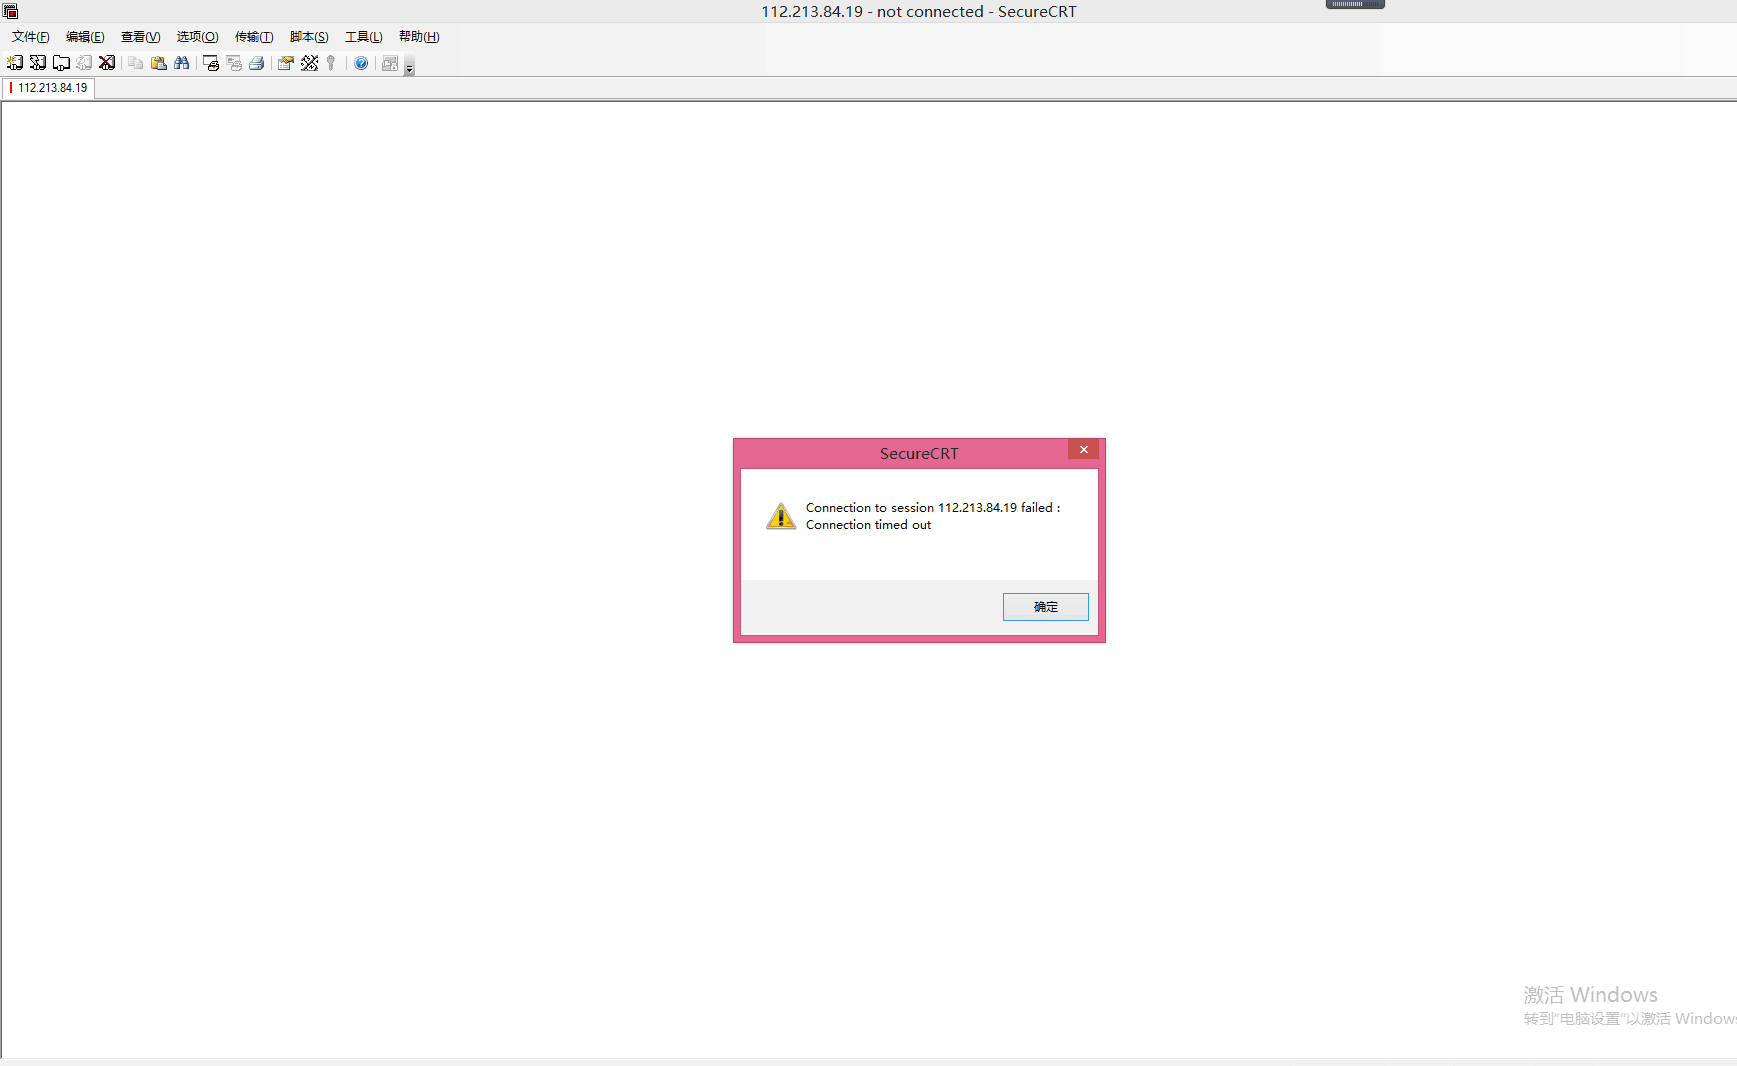Viewport: 1737px width, 1066px height.
Task: Click the Paste clipboard icon
Action: [159, 63]
